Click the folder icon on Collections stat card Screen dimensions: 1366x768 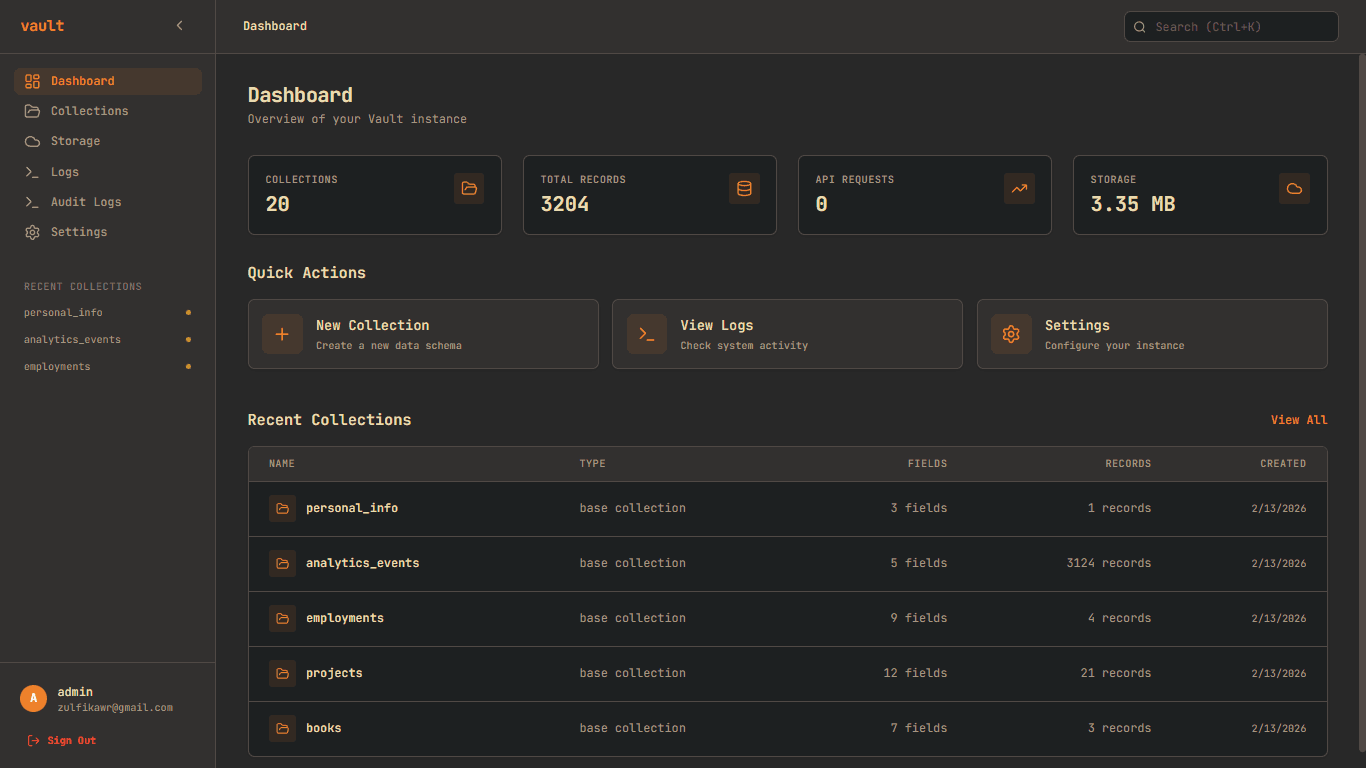coord(469,188)
